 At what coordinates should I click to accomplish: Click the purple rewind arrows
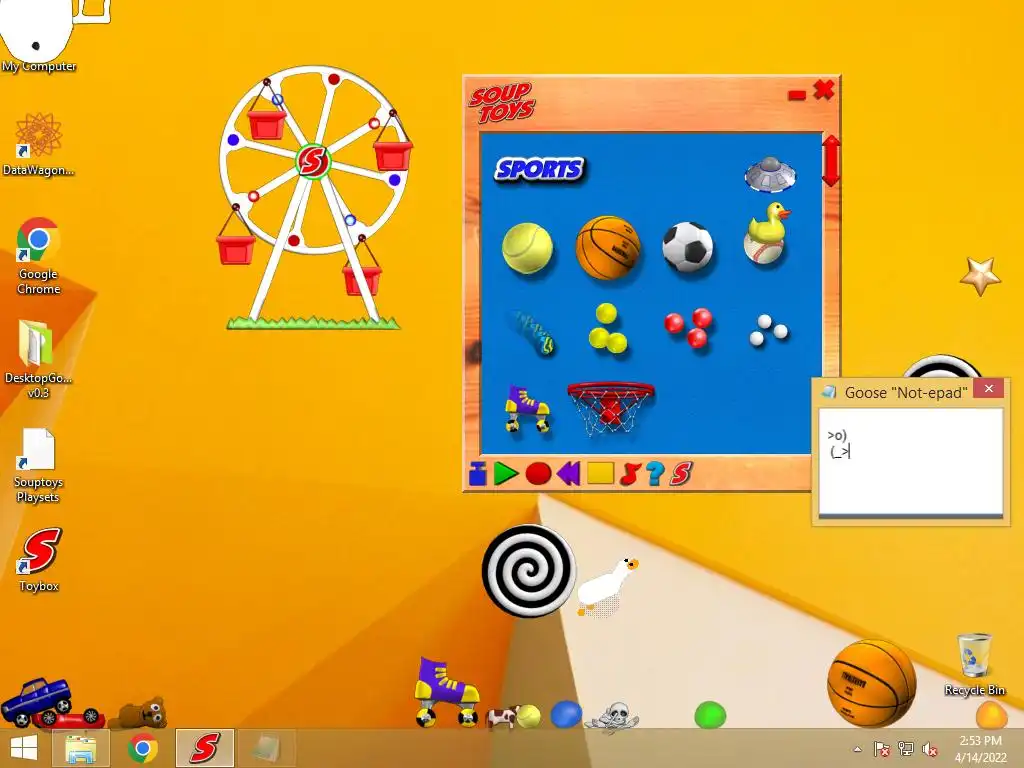pos(568,473)
